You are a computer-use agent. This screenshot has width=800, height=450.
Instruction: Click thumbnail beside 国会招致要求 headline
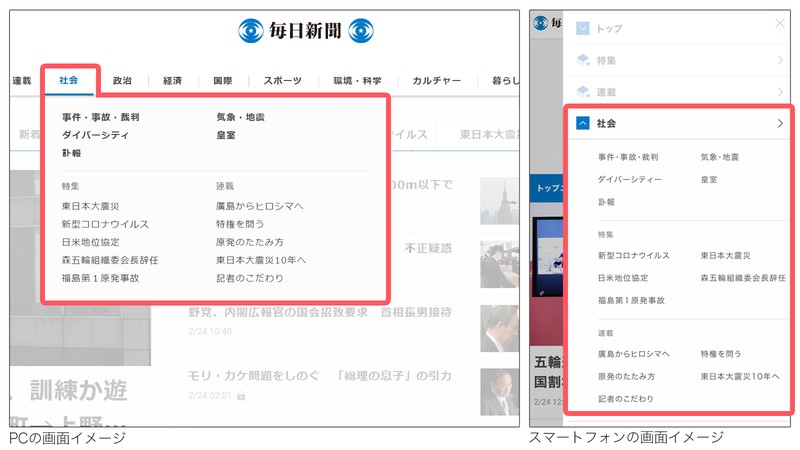tap(499, 328)
